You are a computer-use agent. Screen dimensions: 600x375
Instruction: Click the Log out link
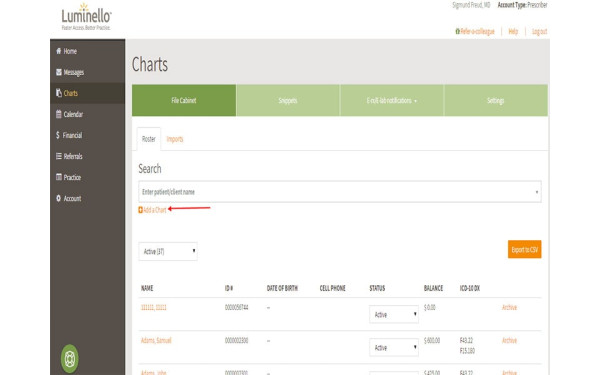coord(540,31)
